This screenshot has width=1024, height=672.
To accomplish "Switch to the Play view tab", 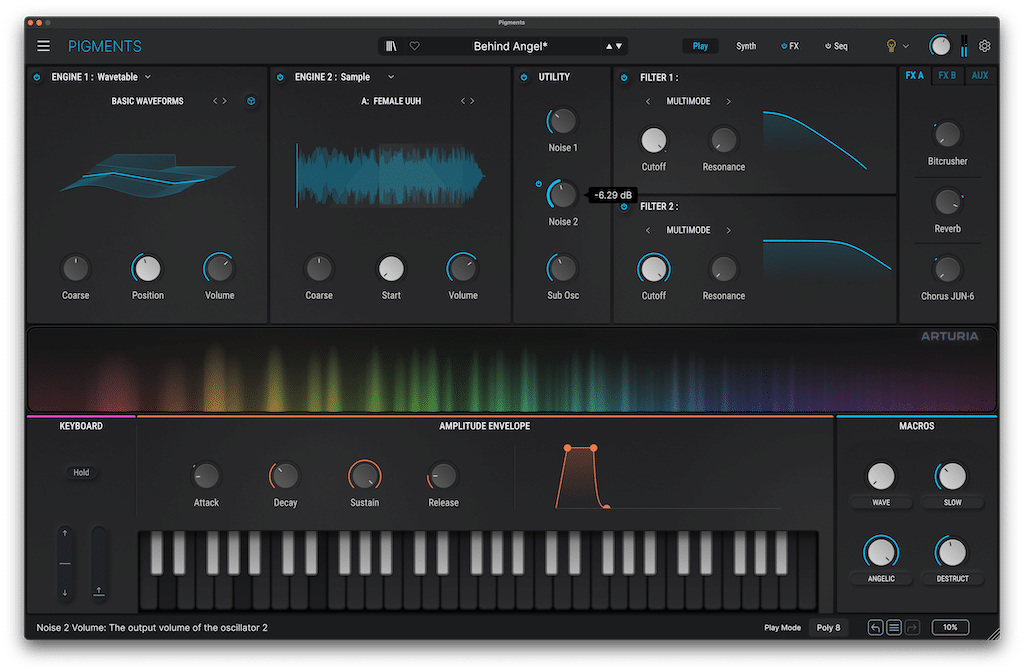I will point(700,46).
